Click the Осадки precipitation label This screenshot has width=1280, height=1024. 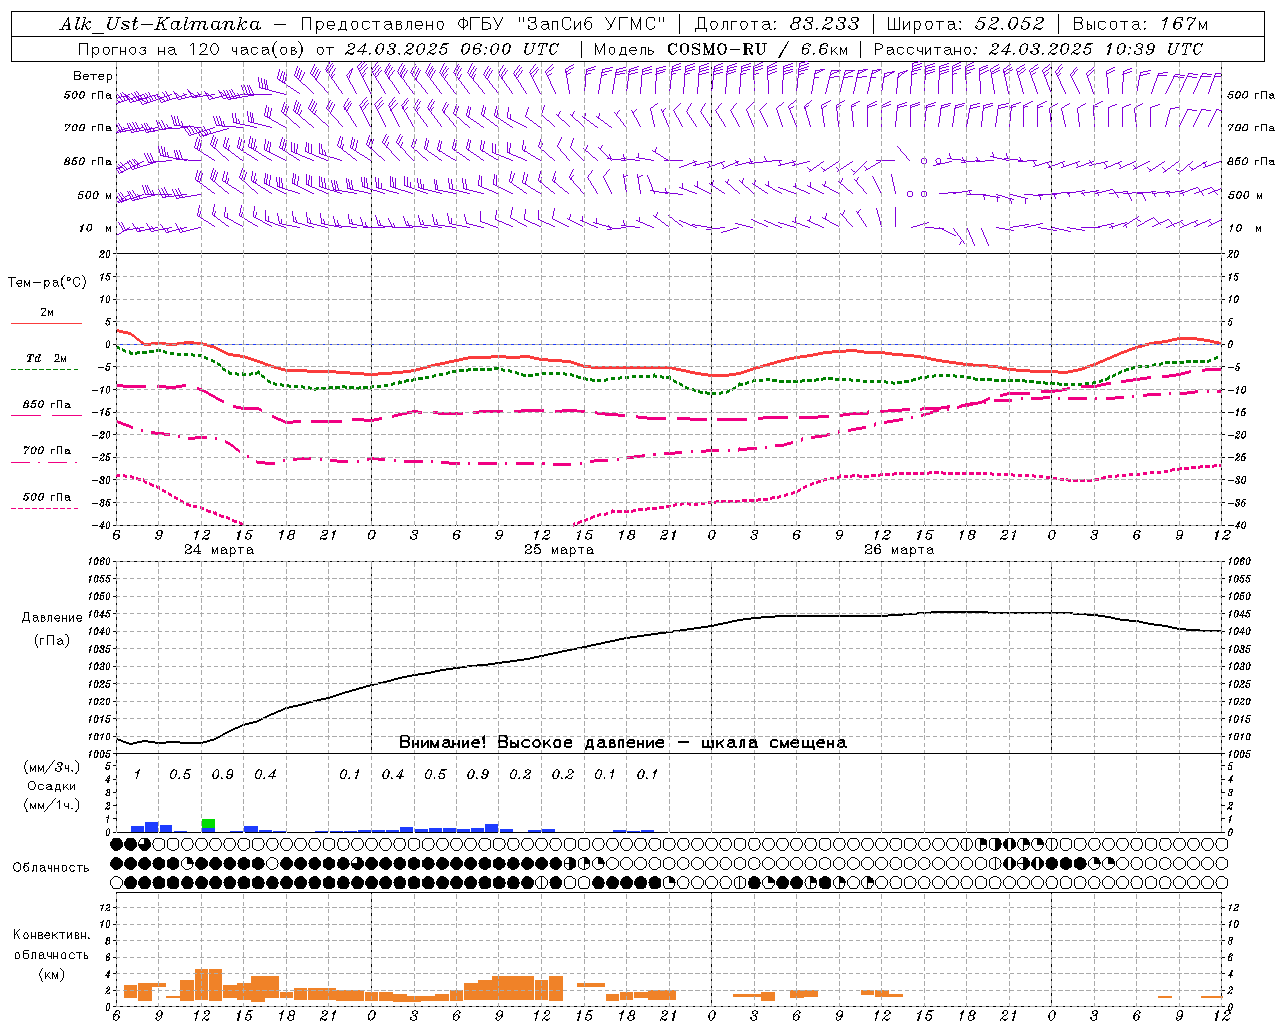53,786
